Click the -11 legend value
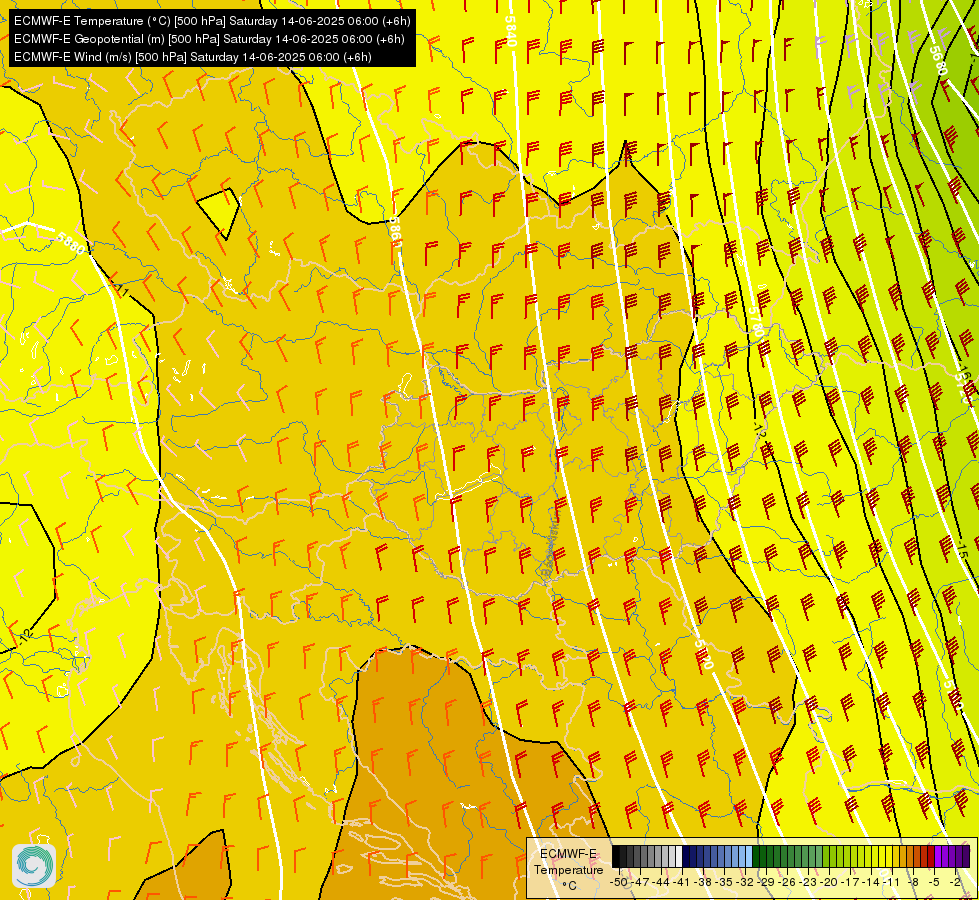The image size is (979, 900). click(892, 882)
